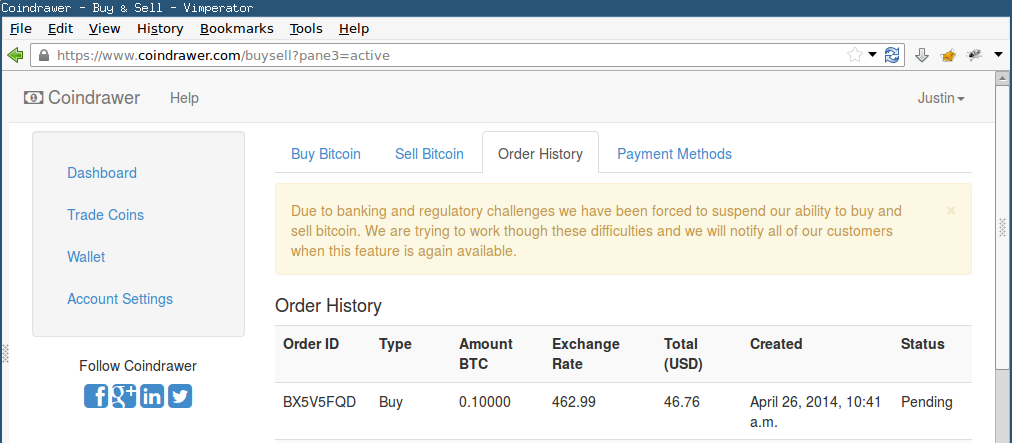Click the Status column header
Screen dimensions: 1012x443
[x=922, y=344]
